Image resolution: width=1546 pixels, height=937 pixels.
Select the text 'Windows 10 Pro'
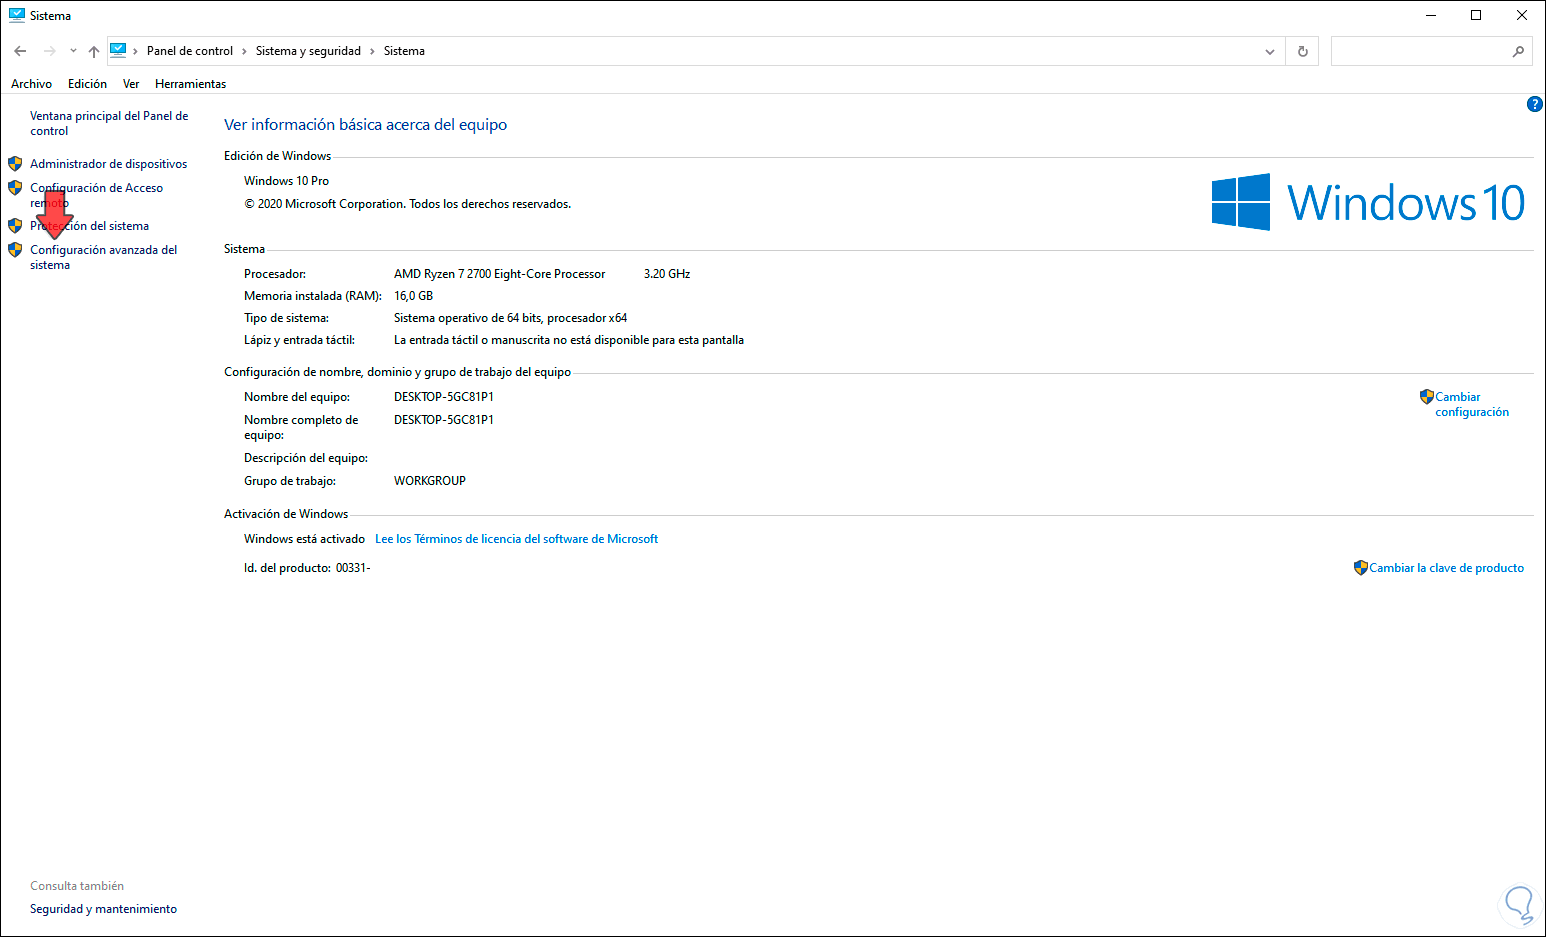click(286, 181)
